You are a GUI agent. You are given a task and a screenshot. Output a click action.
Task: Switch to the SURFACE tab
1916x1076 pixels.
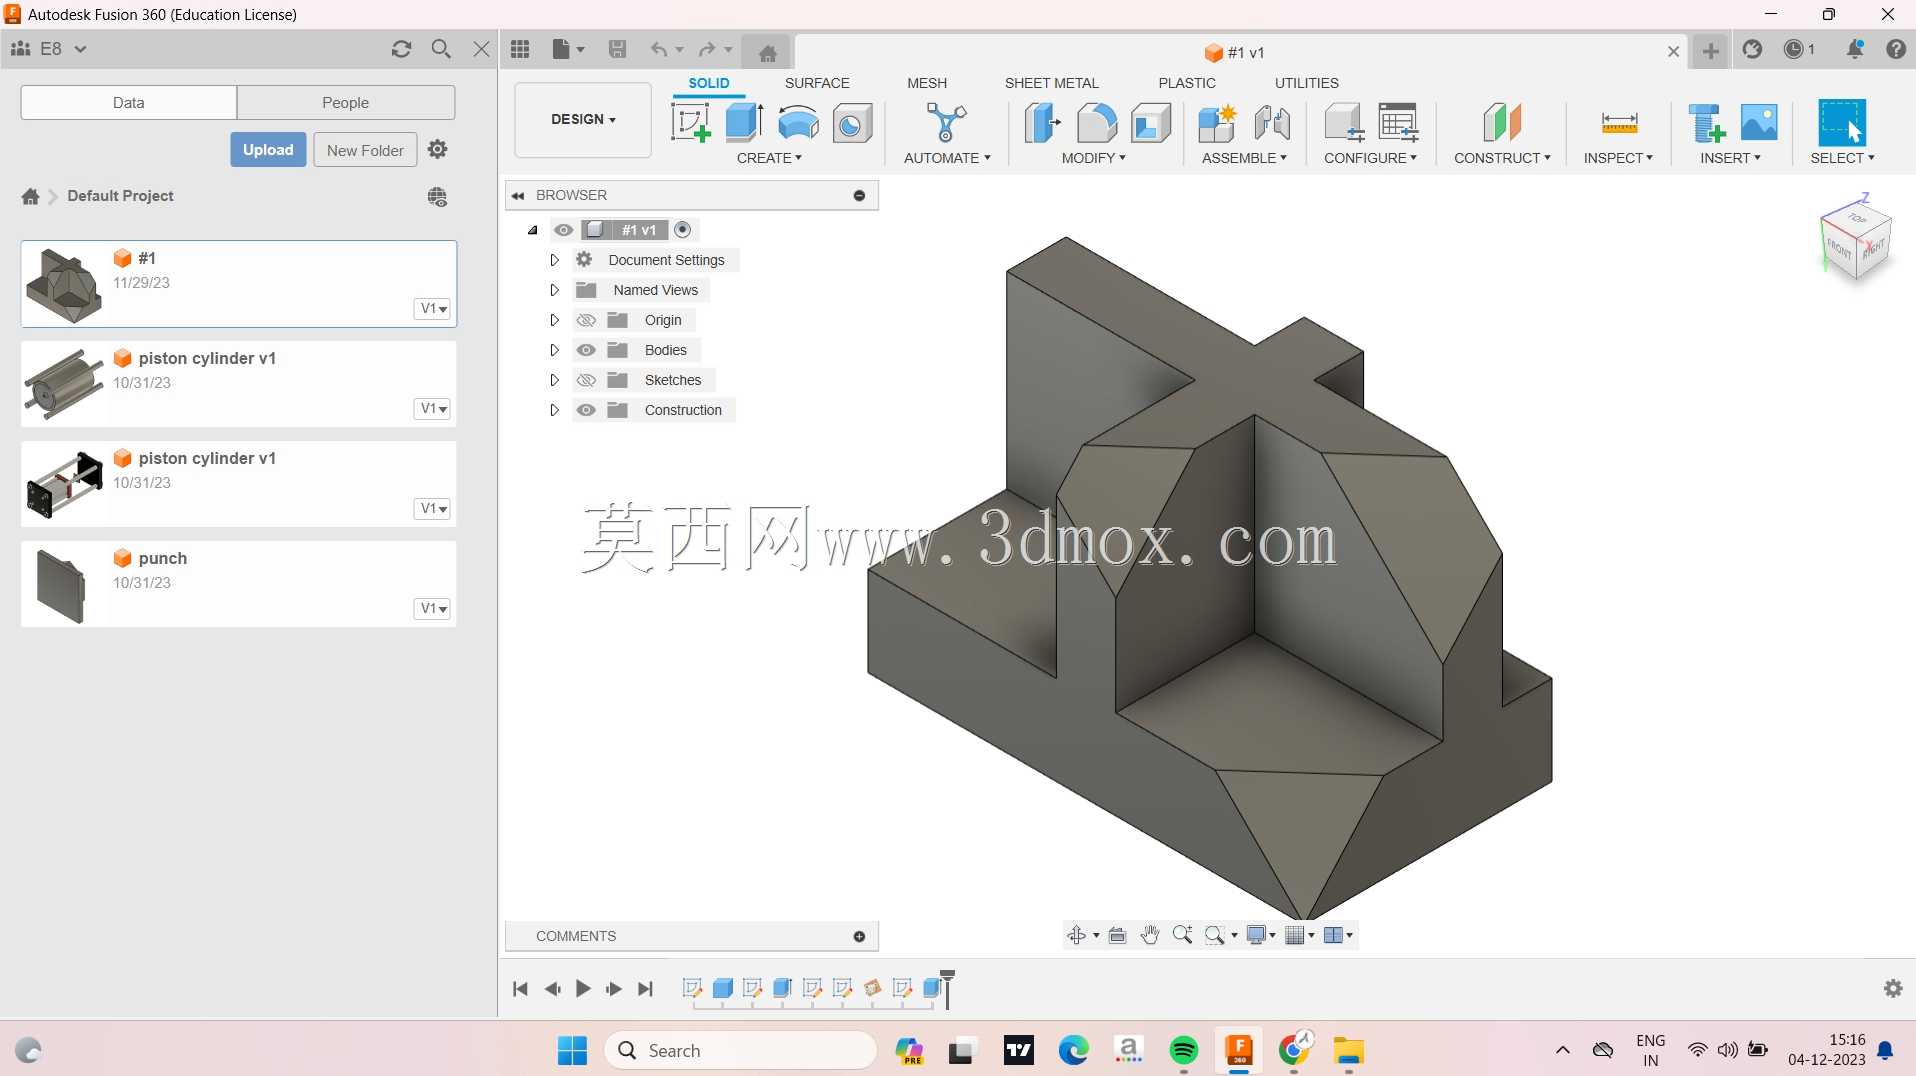(817, 83)
